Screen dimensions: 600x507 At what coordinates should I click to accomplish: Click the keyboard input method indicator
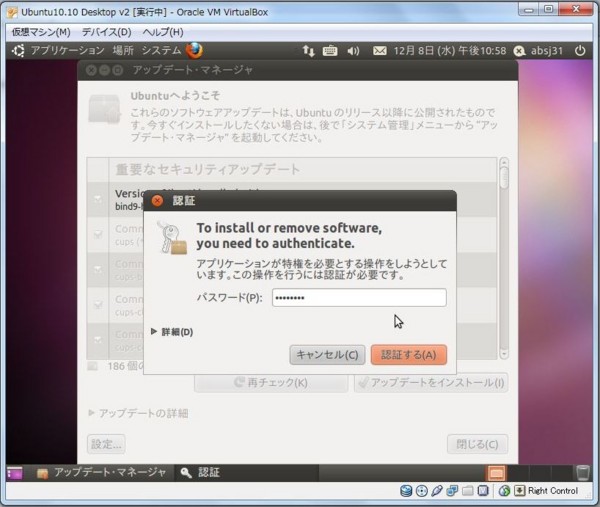[x=330, y=51]
